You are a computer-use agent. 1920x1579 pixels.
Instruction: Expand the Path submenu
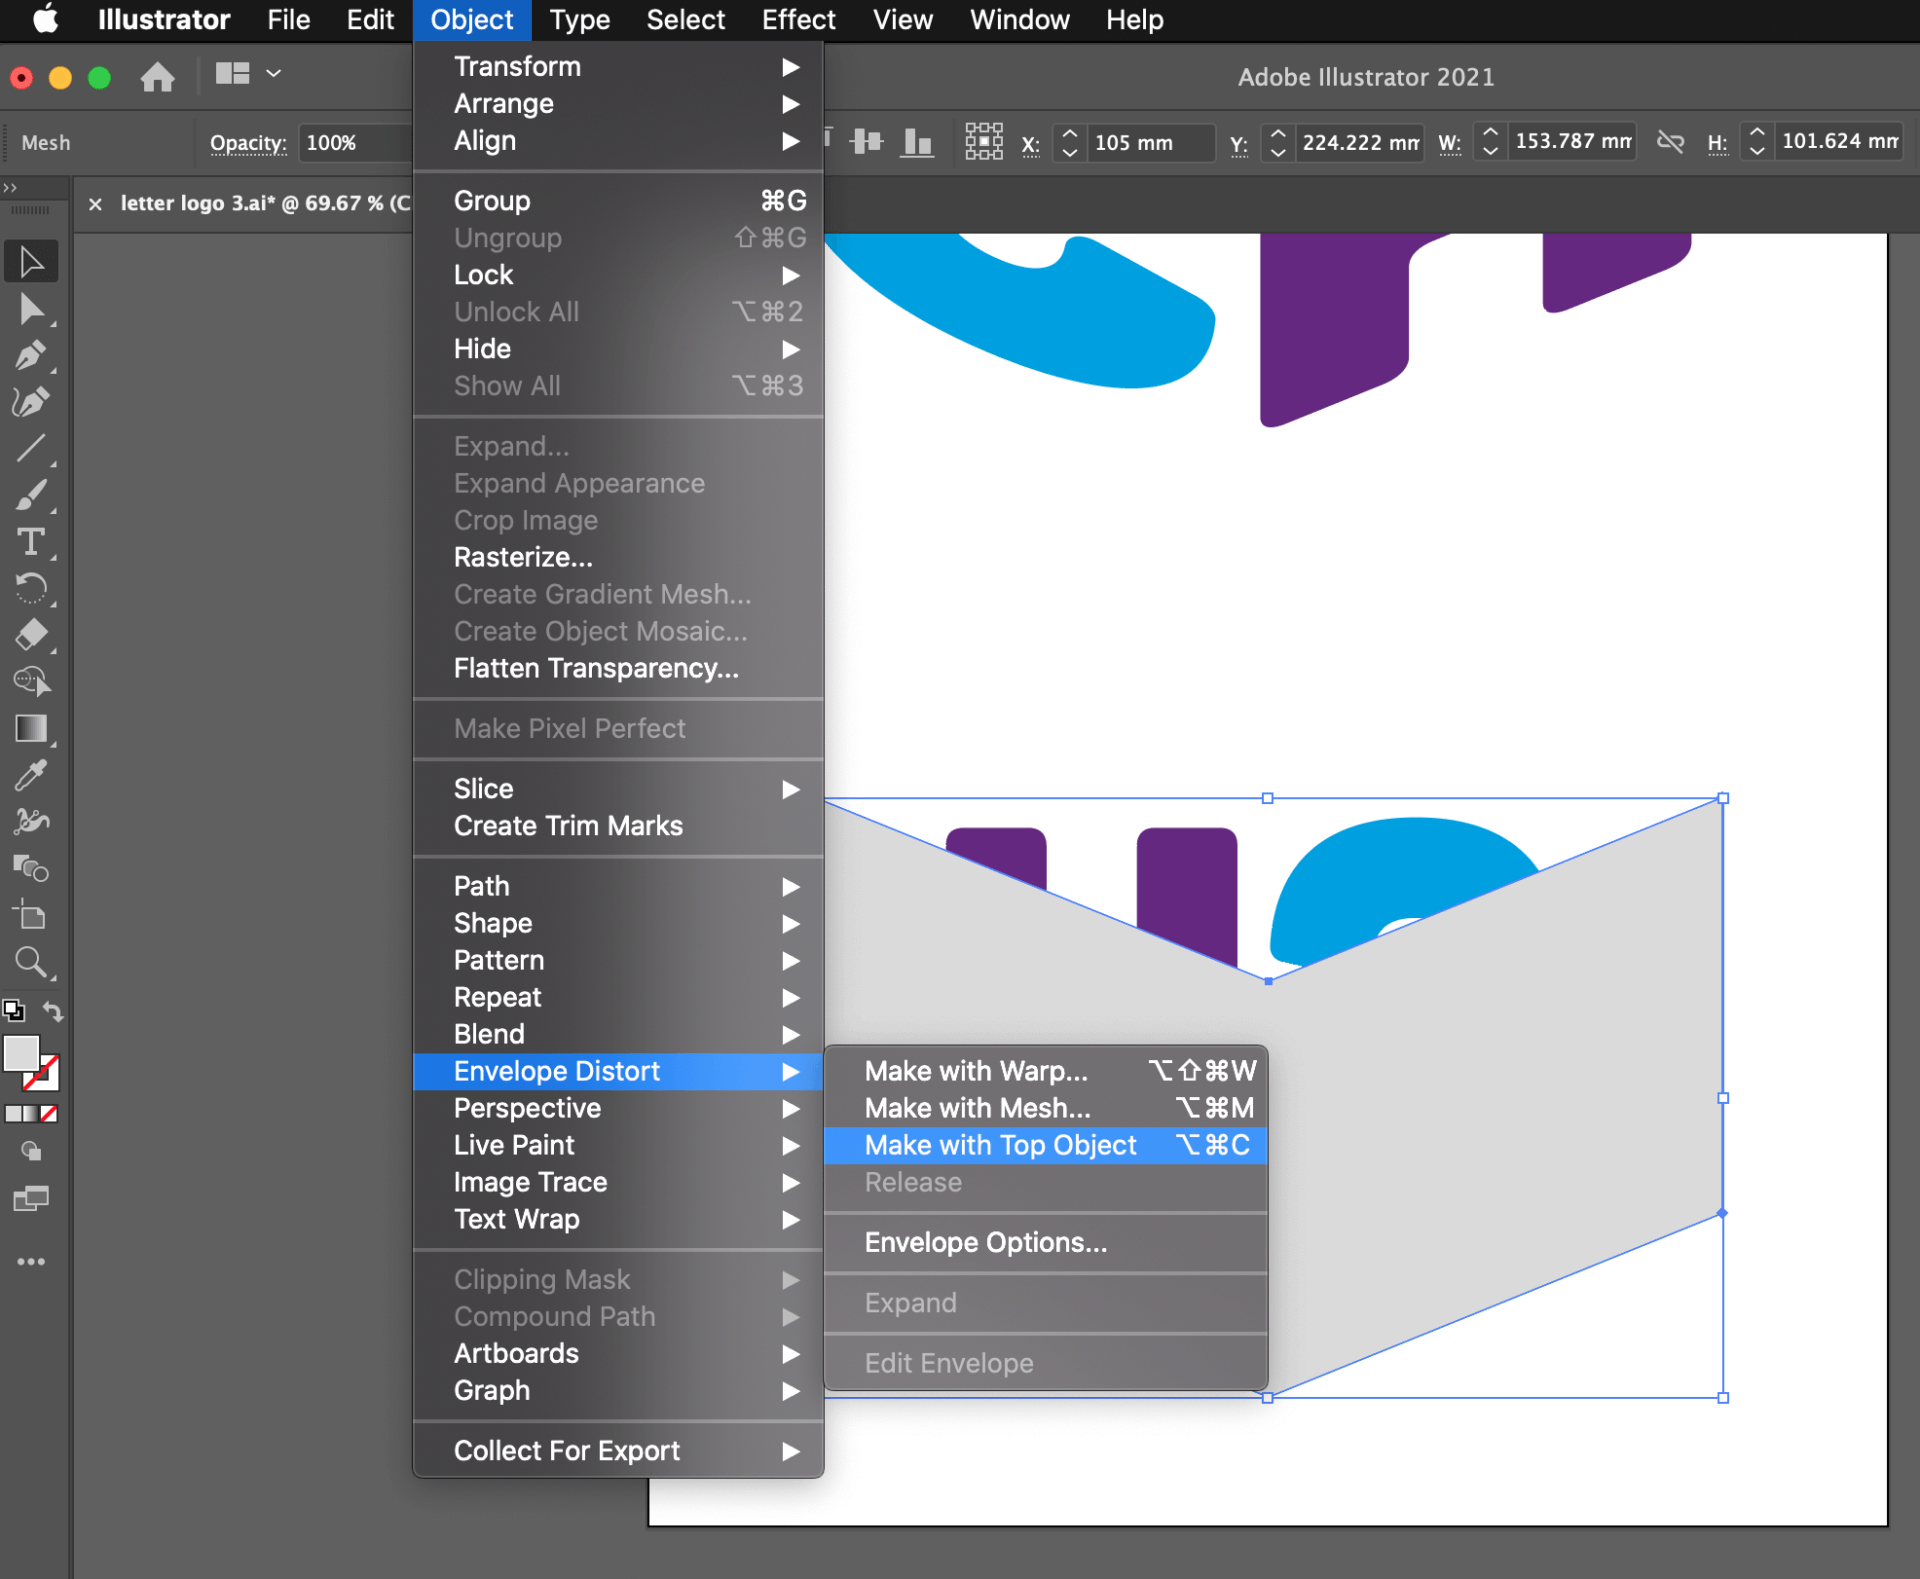pos(618,886)
